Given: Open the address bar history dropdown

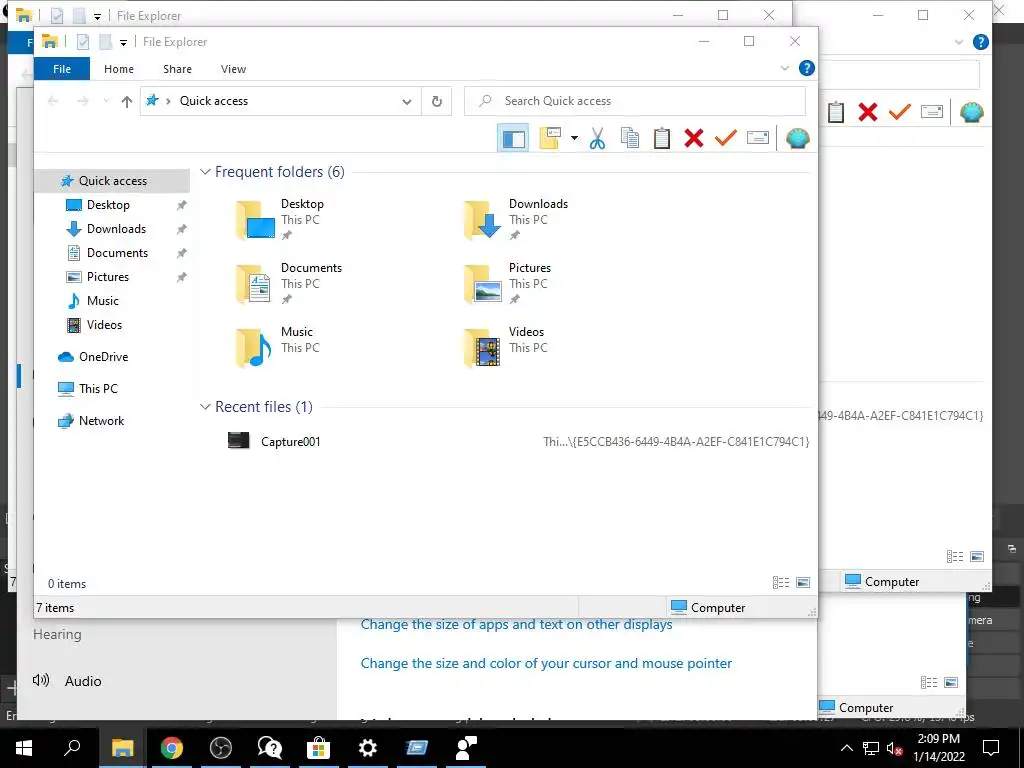Looking at the screenshot, I should (x=407, y=102).
